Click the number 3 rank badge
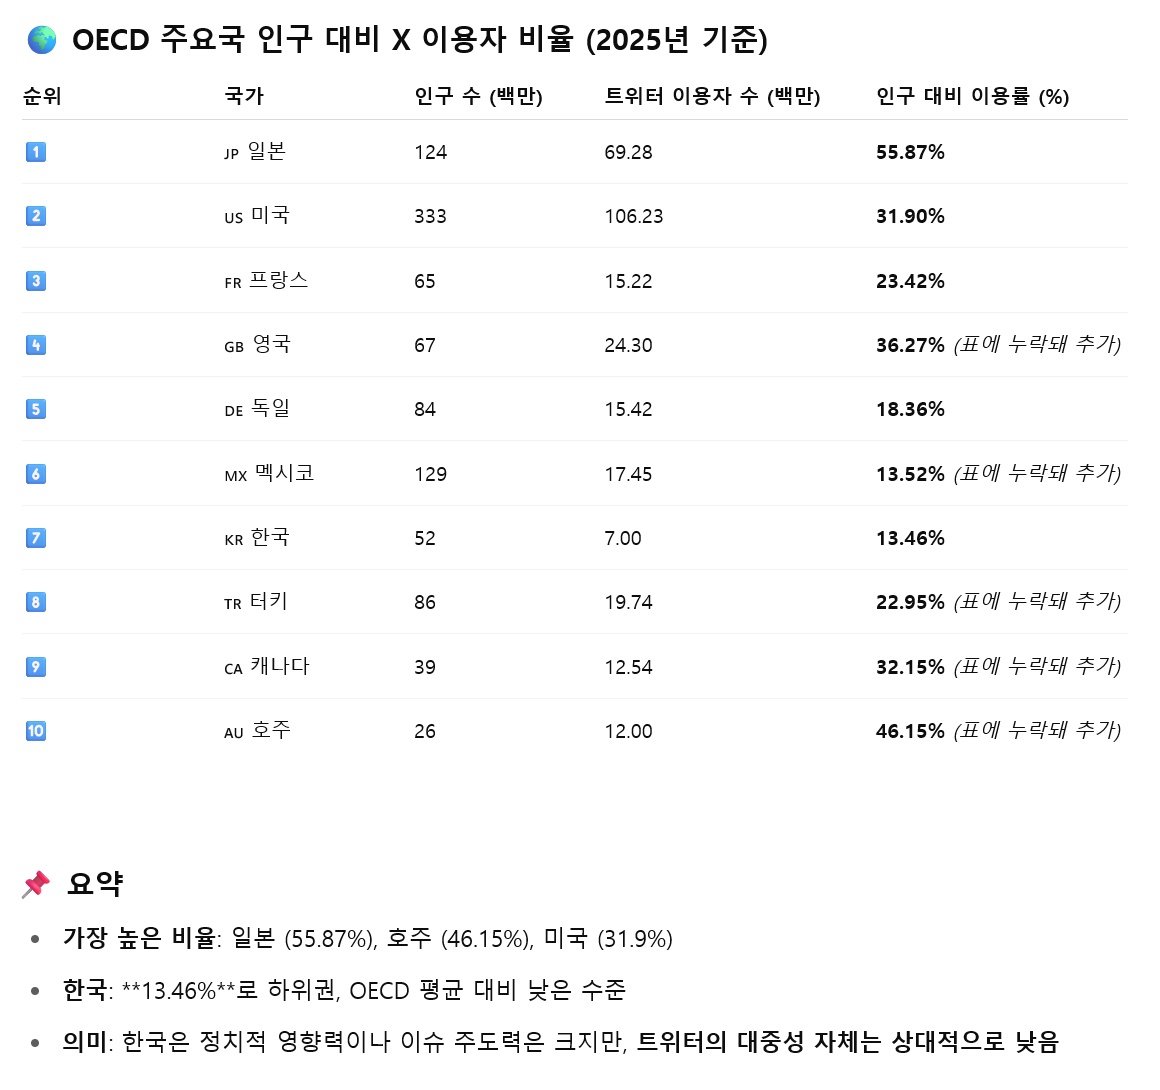The width and height of the screenshot is (1160, 1090). 36,280
